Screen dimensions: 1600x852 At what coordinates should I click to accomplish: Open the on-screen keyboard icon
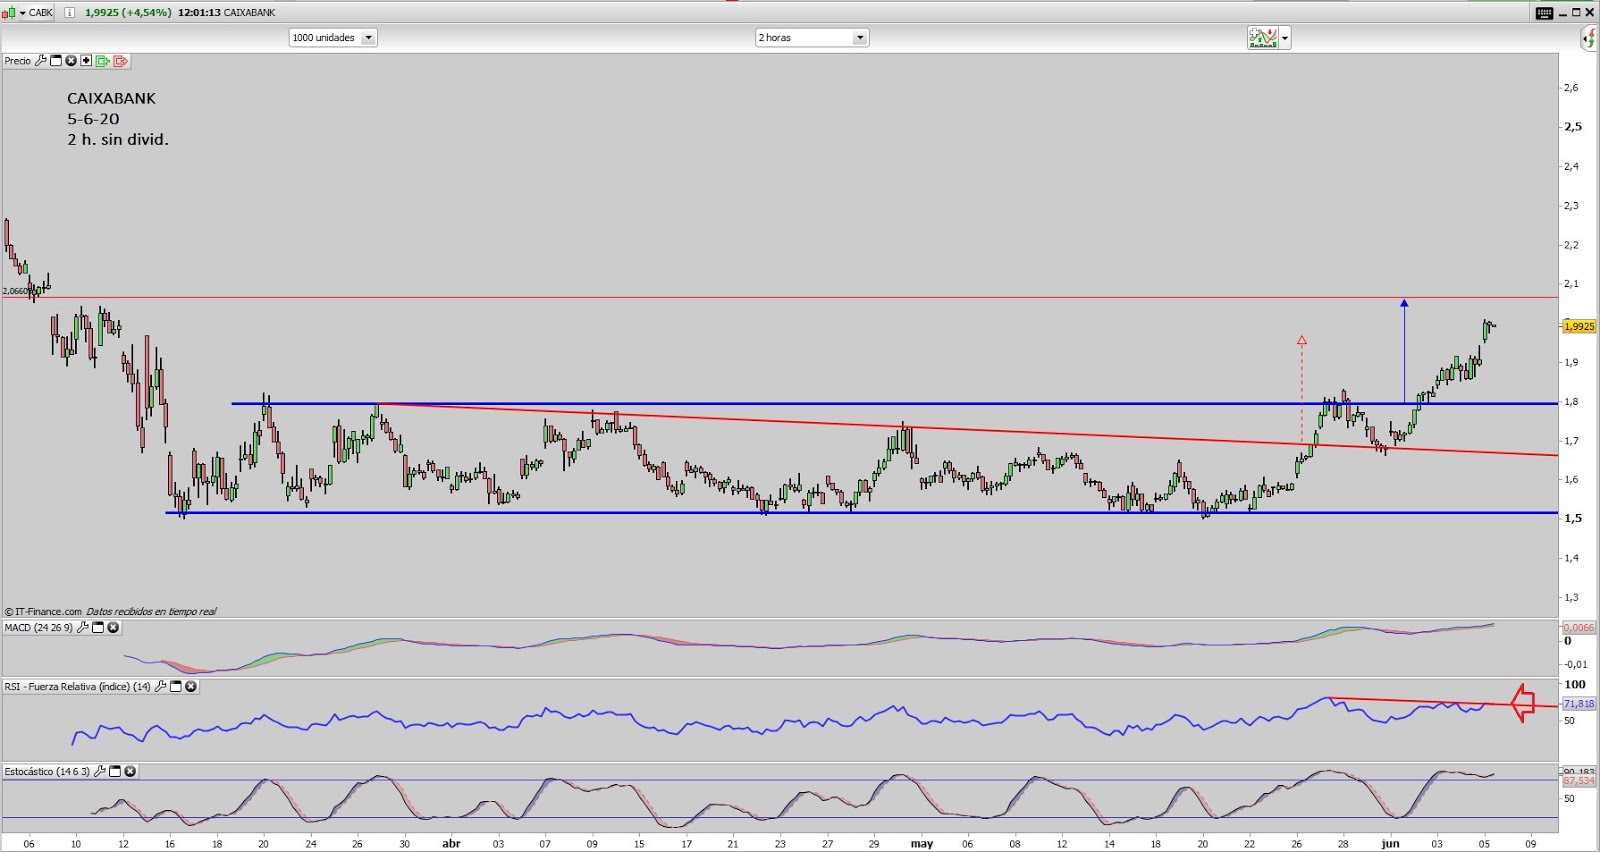tap(1544, 13)
